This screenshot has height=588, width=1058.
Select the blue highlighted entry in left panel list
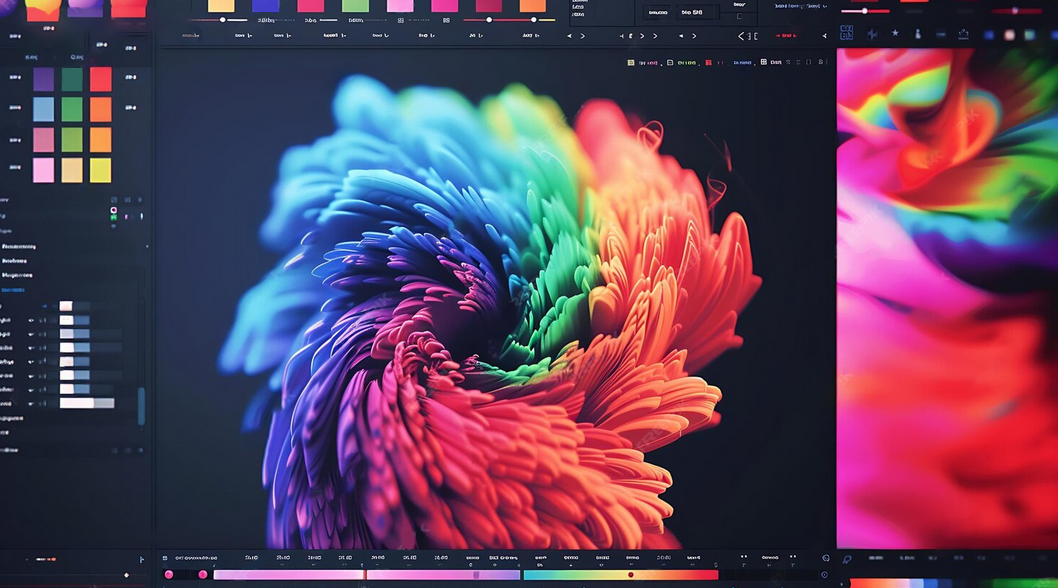[x=14, y=290]
